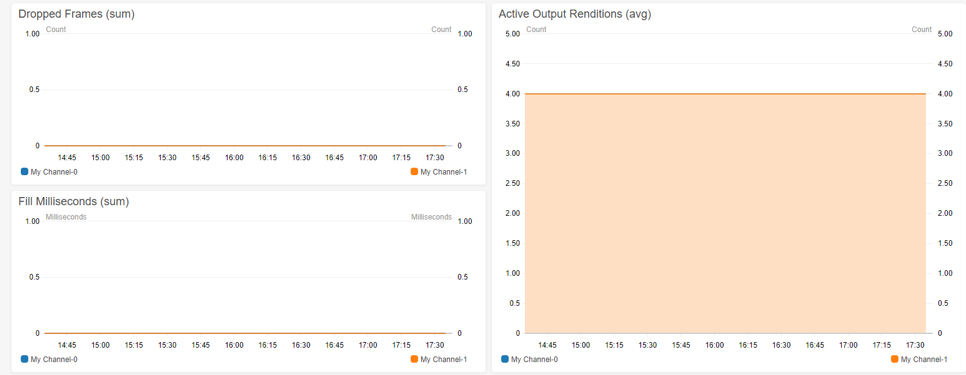
Task: Click the 17:30 time label in Dropped Frames chart
Action: (435, 158)
